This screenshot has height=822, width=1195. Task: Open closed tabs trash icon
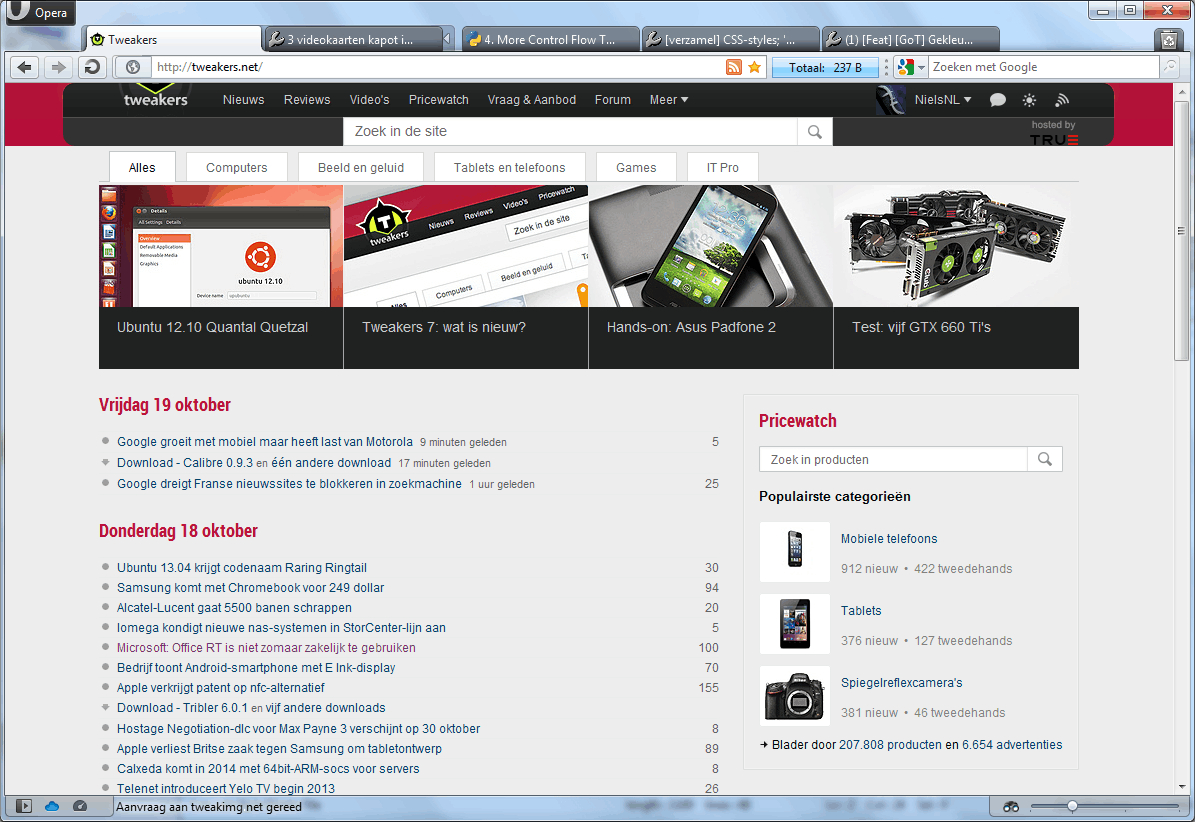pyautogui.click(x=1168, y=40)
